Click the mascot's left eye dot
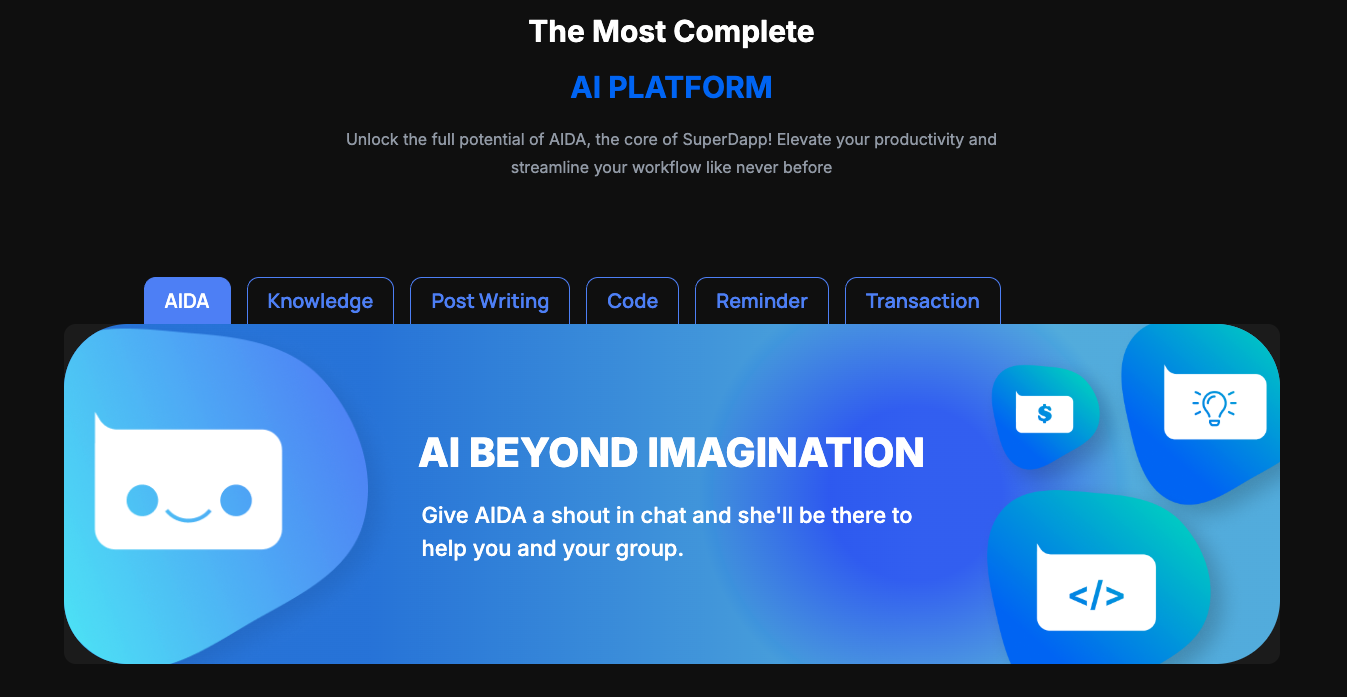This screenshot has width=1347, height=697. pyautogui.click(x=142, y=500)
